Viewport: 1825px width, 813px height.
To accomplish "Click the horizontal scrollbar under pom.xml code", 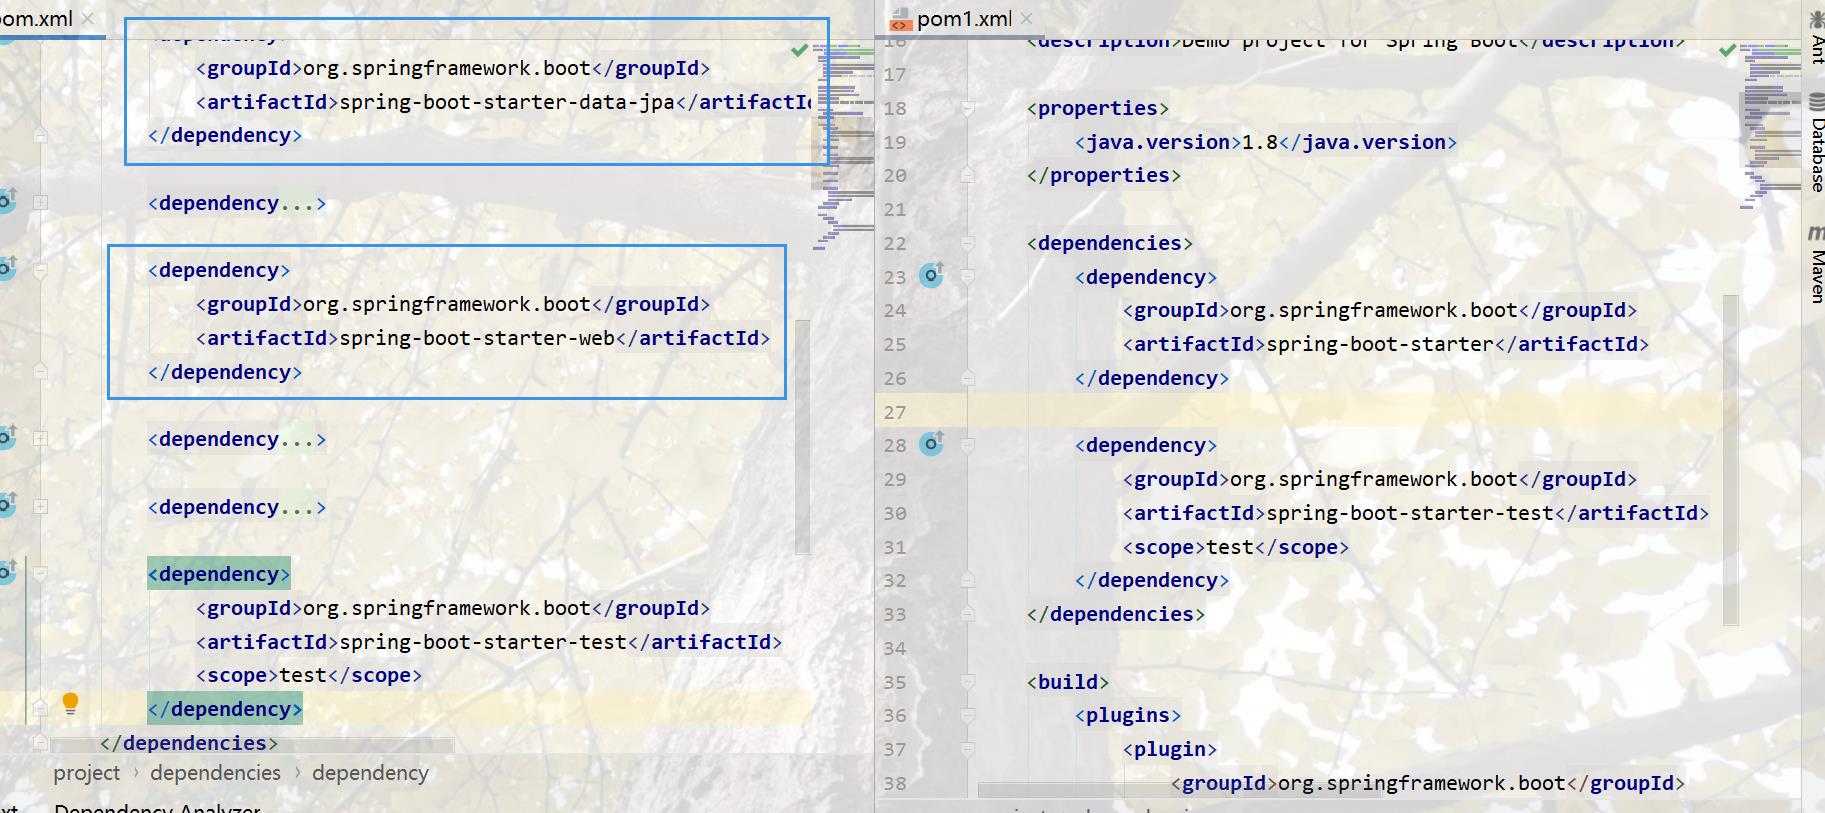I will 252,744.
